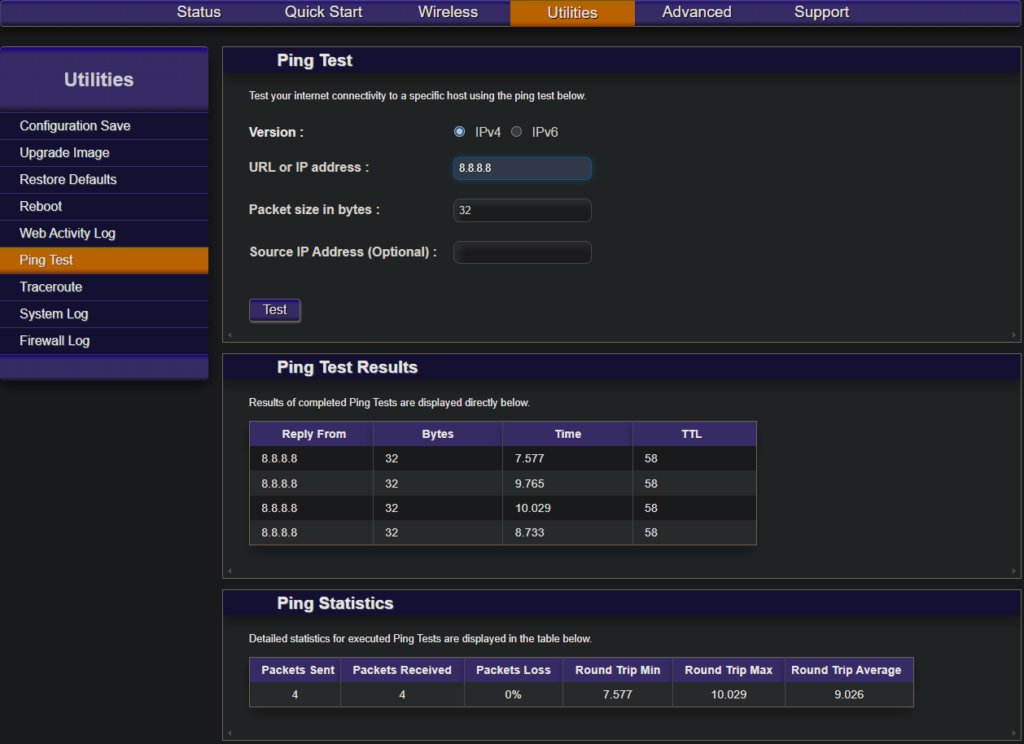Open the Support tab
This screenshot has height=744, width=1024.
[822, 12]
